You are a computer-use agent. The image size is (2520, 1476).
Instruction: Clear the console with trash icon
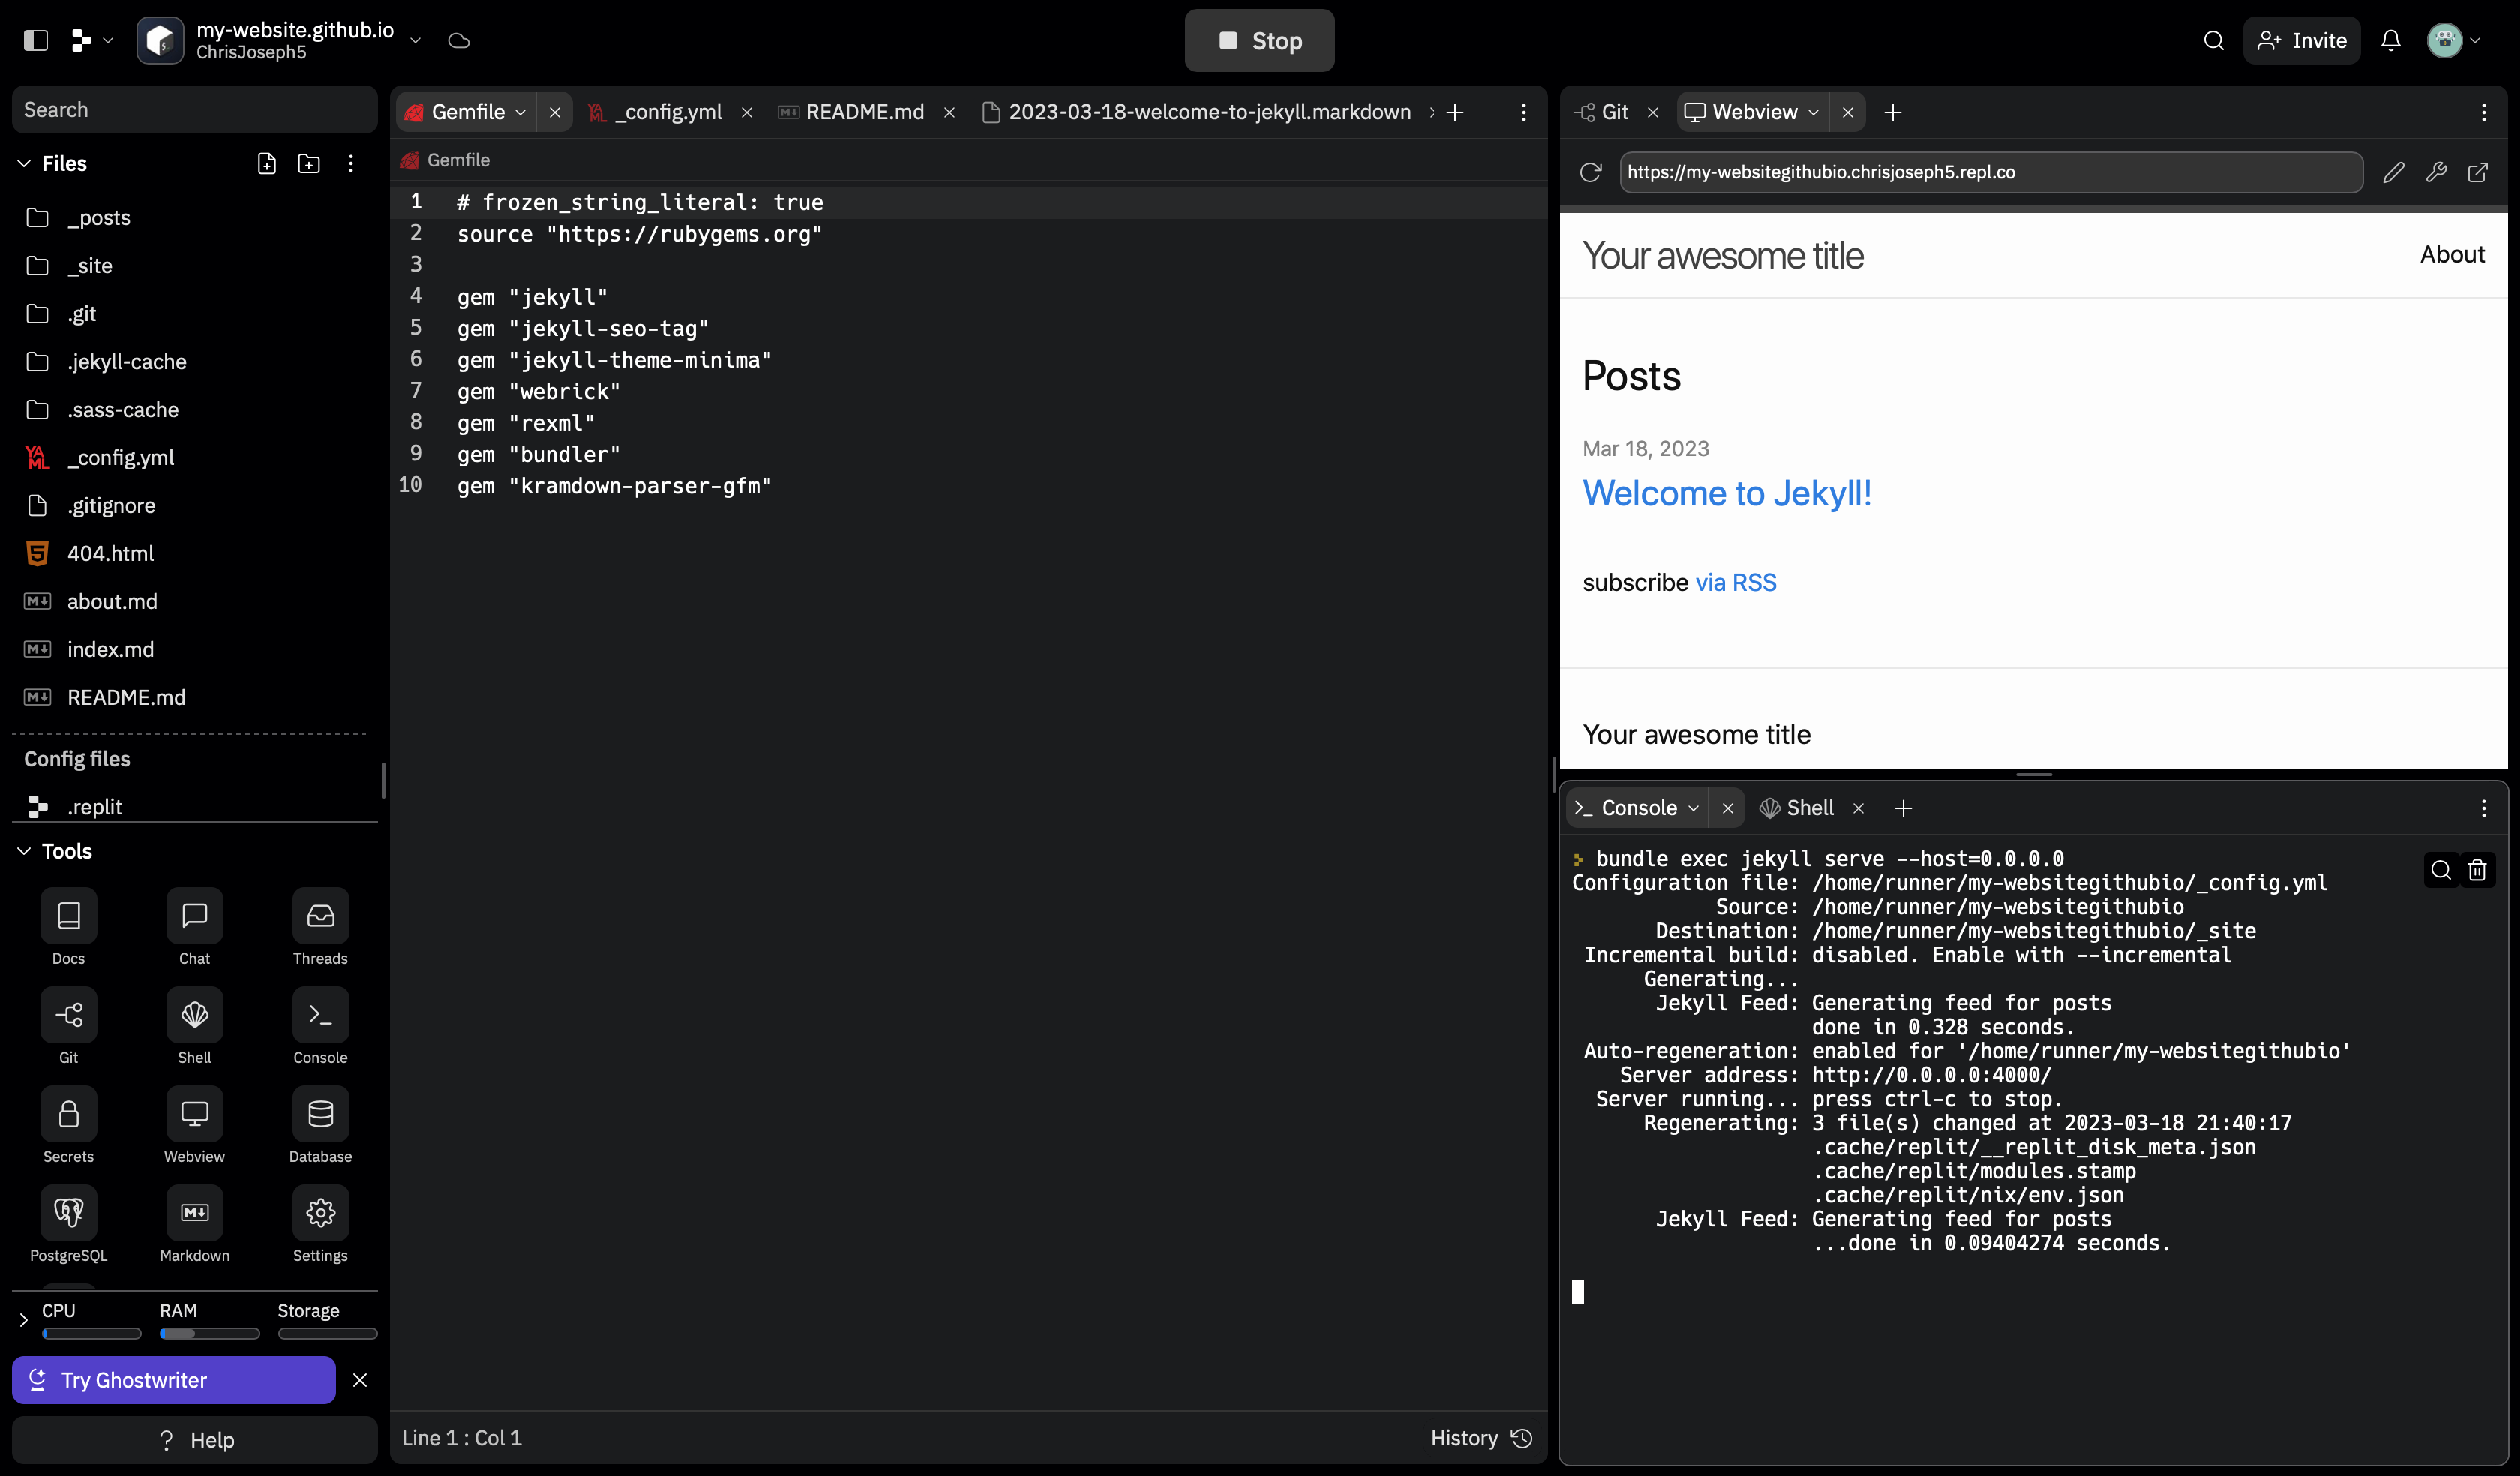point(2477,870)
